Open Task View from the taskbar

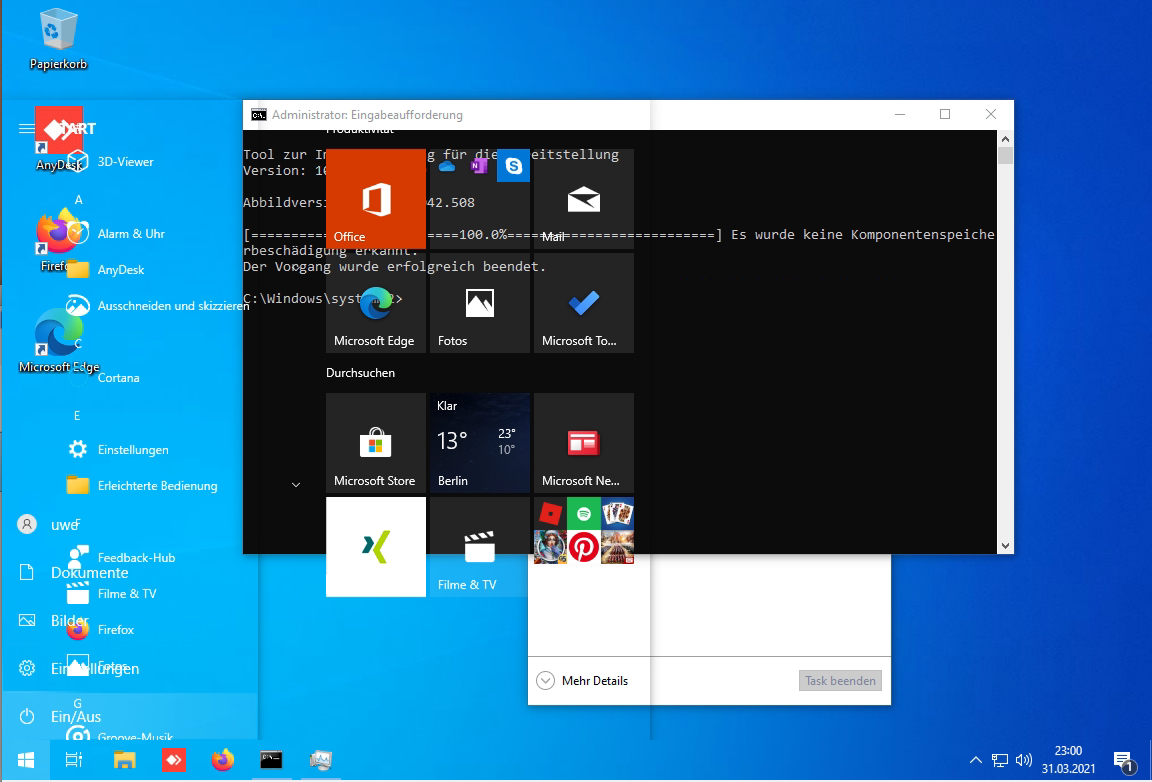[74, 760]
